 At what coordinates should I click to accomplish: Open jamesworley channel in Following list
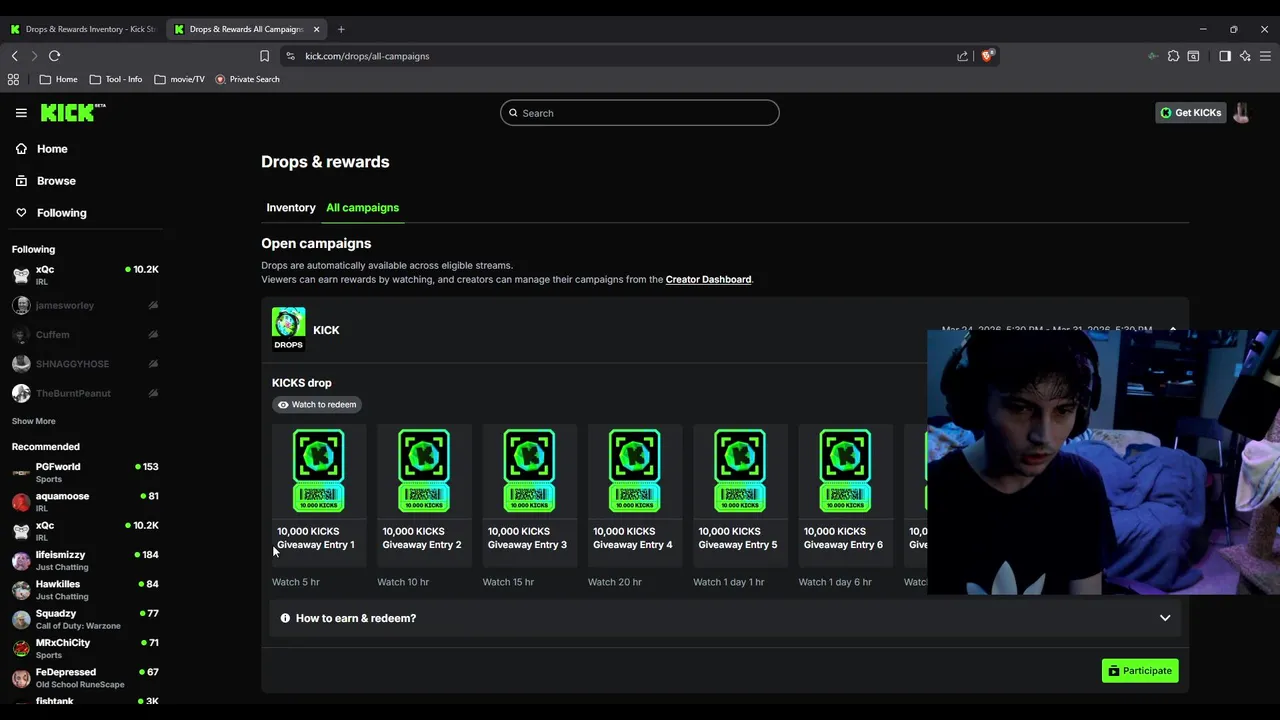pyautogui.click(x=85, y=305)
